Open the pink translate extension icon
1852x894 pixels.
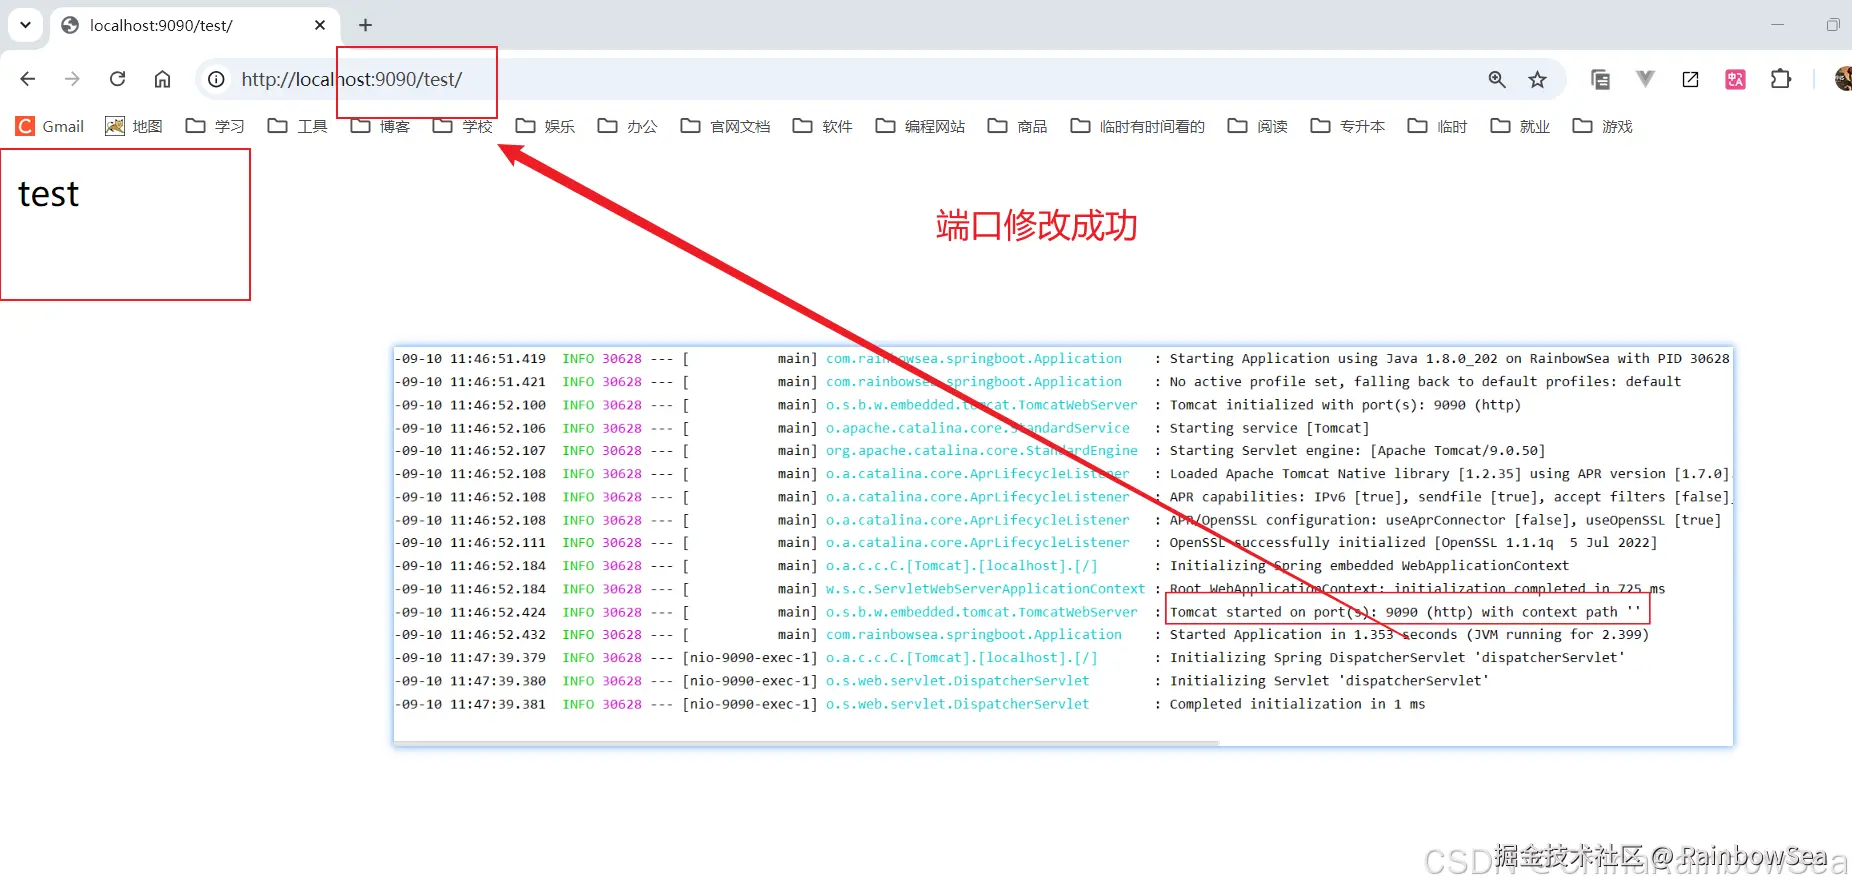(x=1736, y=79)
